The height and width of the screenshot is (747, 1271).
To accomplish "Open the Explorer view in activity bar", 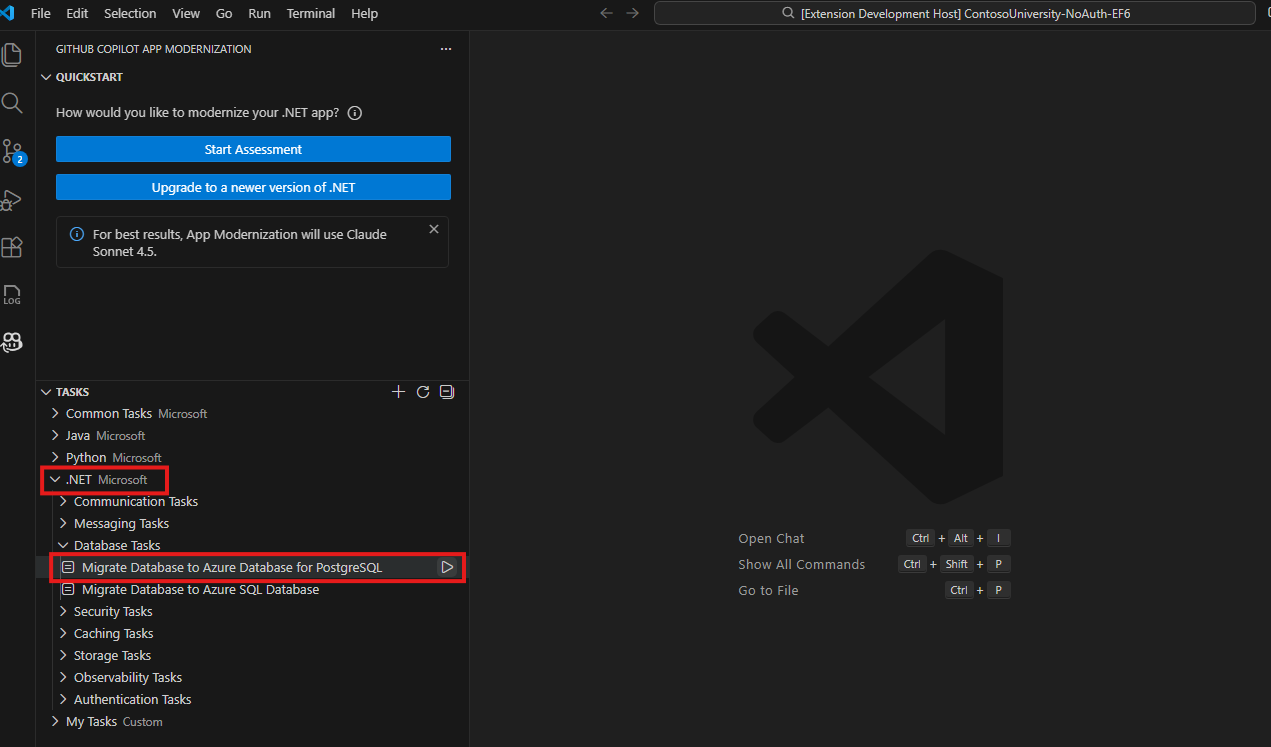I will [12, 55].
